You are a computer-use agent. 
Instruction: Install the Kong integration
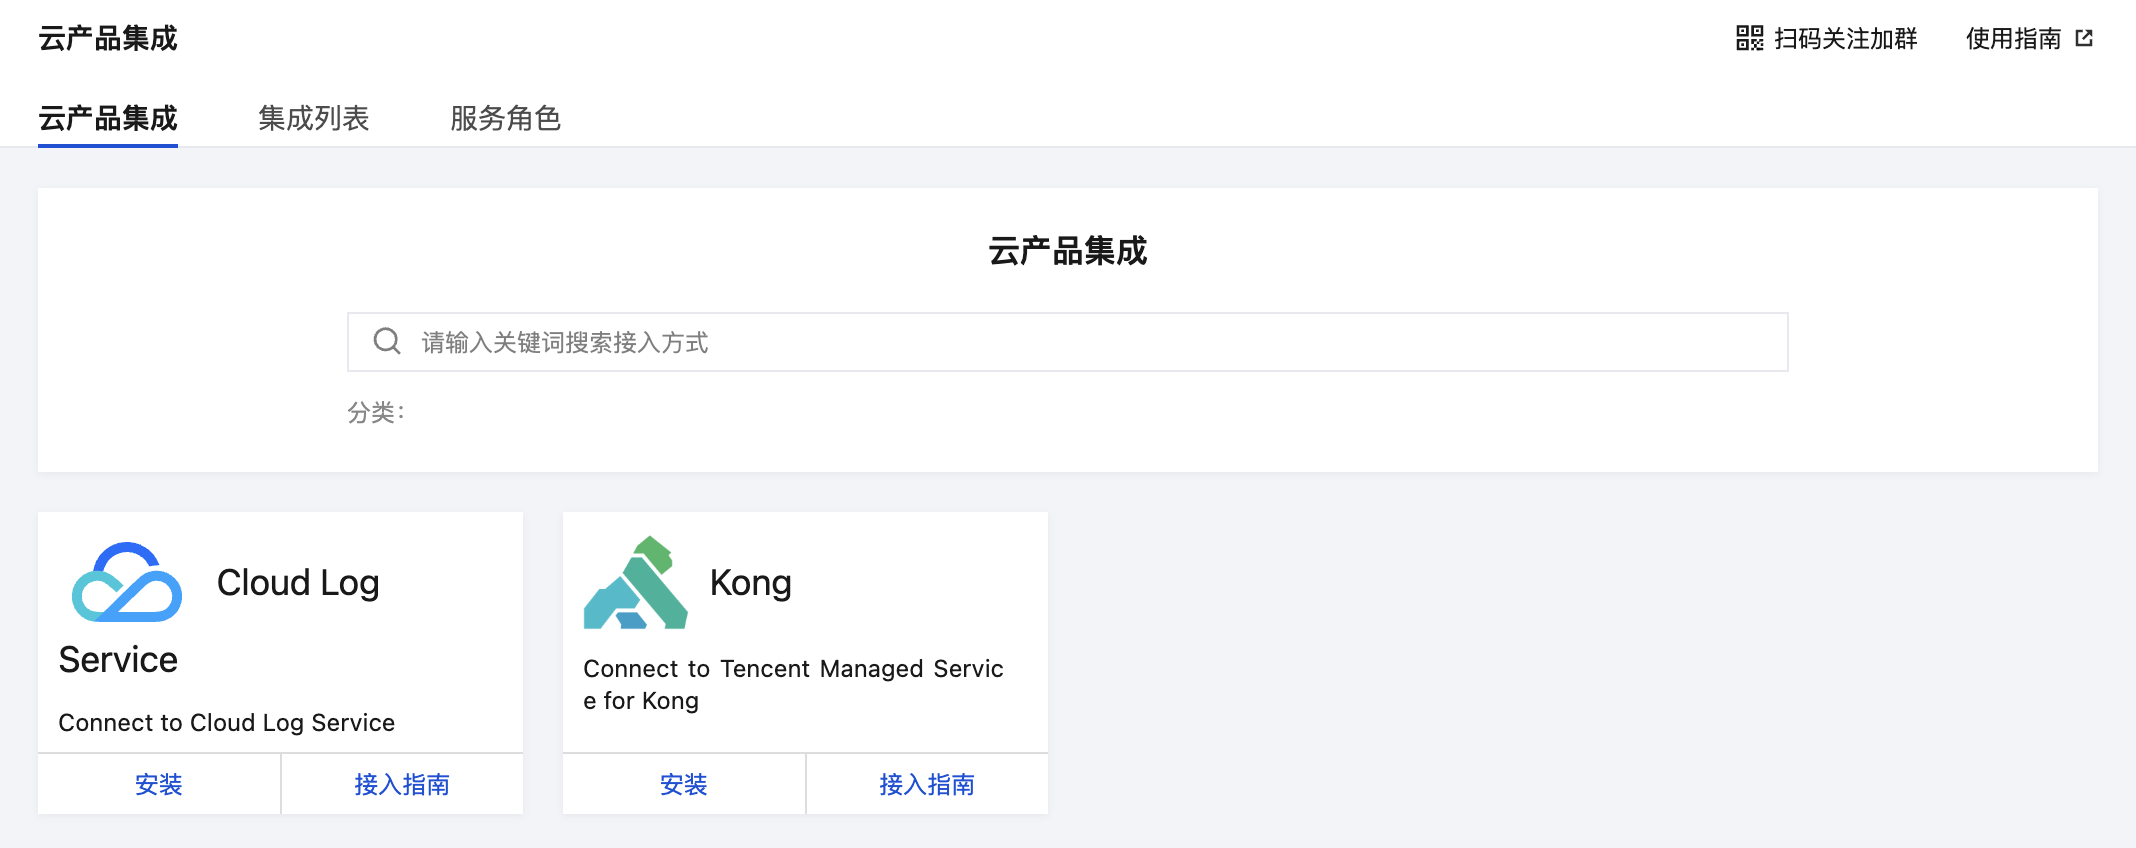coord(684,784)
